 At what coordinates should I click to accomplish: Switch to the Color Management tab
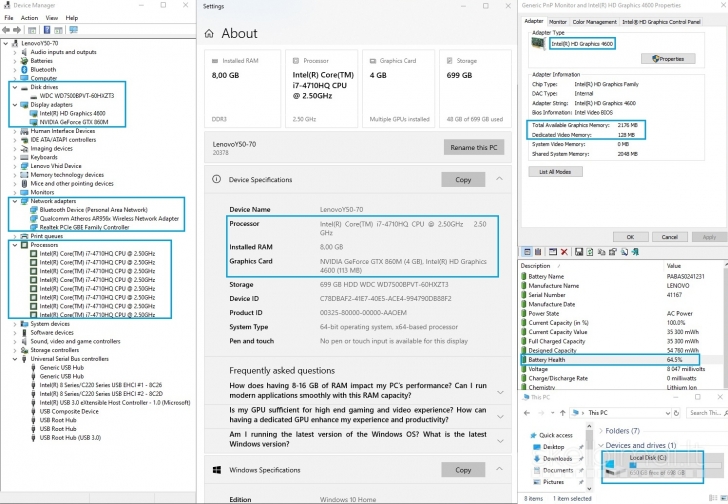tap(594, 21)
